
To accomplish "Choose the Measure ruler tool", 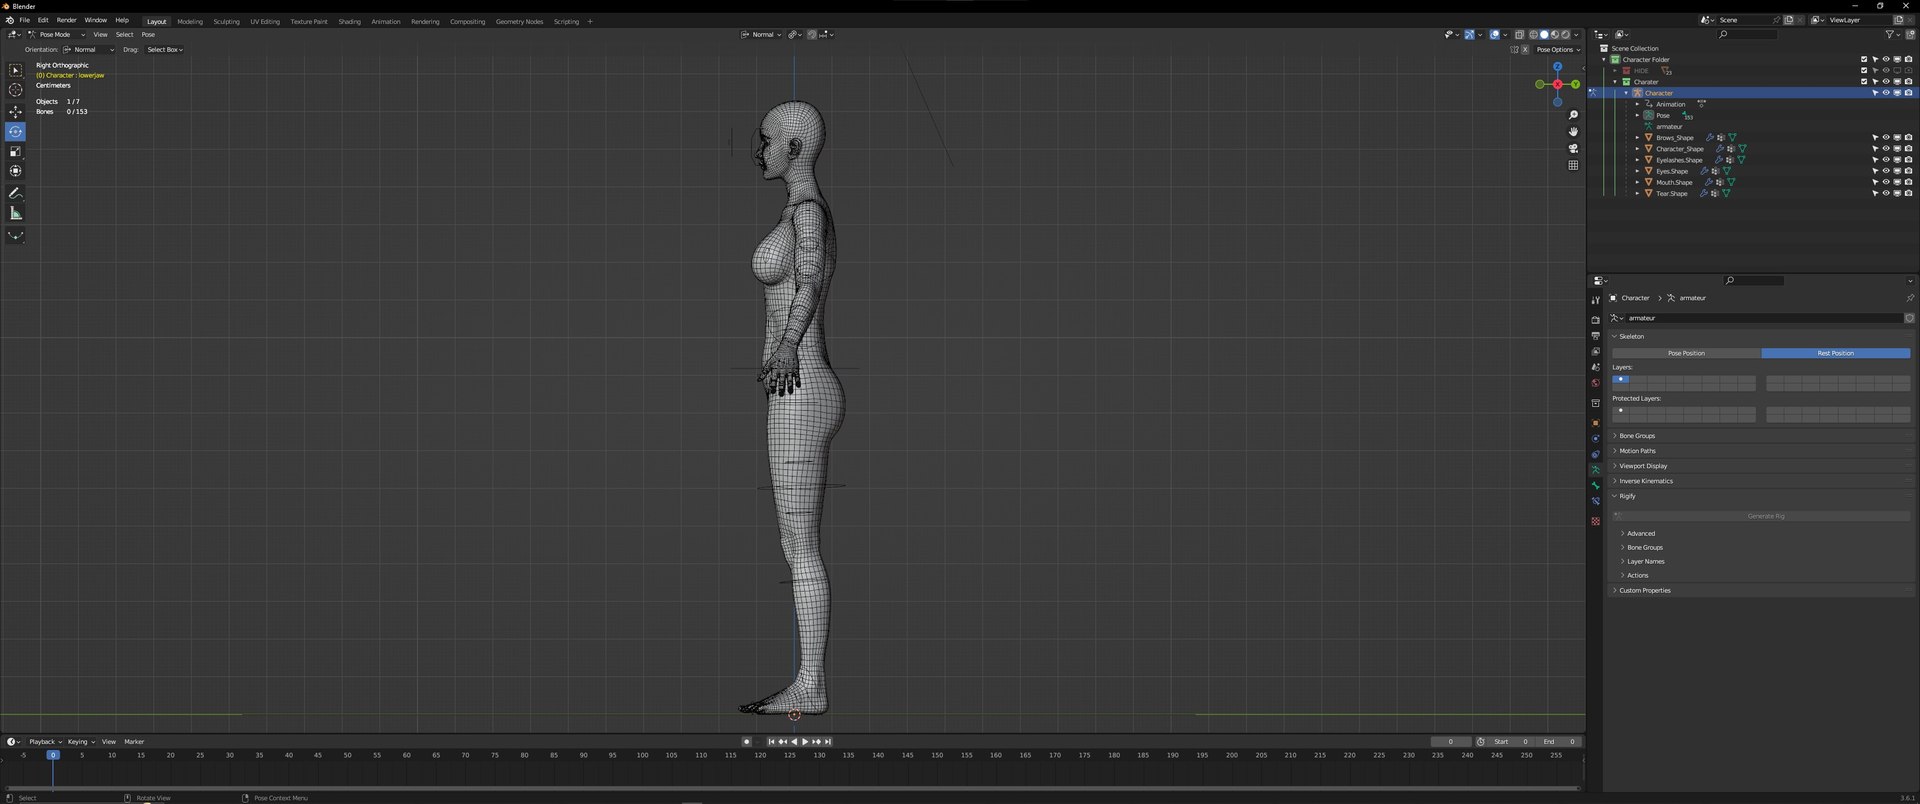I will 15,214.
